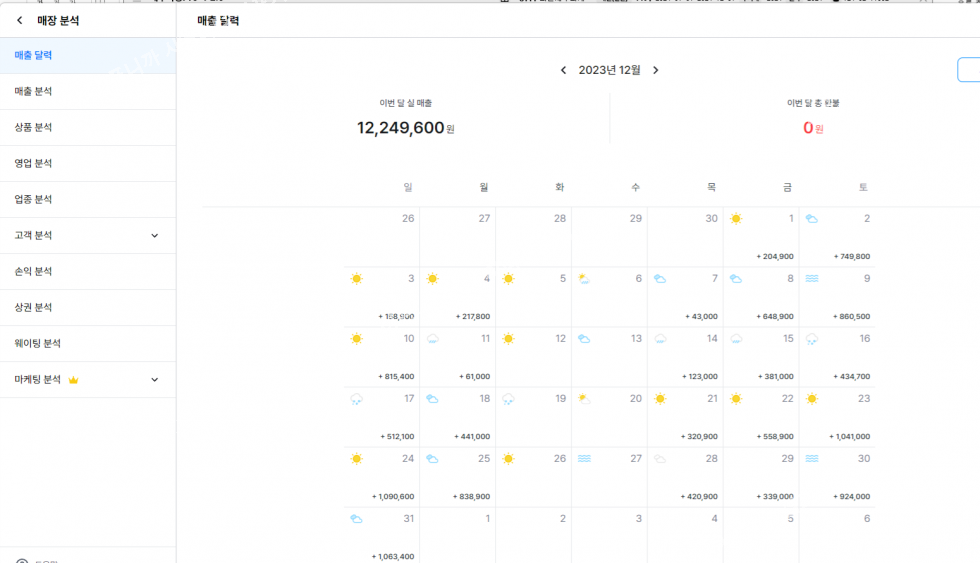
Task: Select 상권 분석 in the sidebar
Action: 33,308
